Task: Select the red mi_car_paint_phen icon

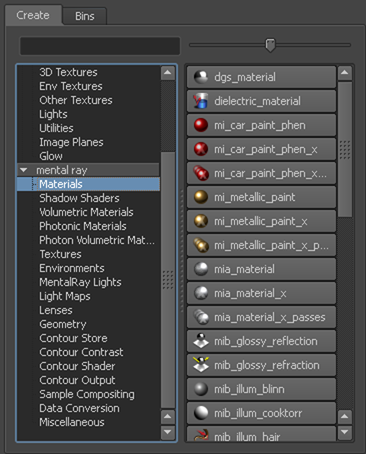Action: coord(201,125)
